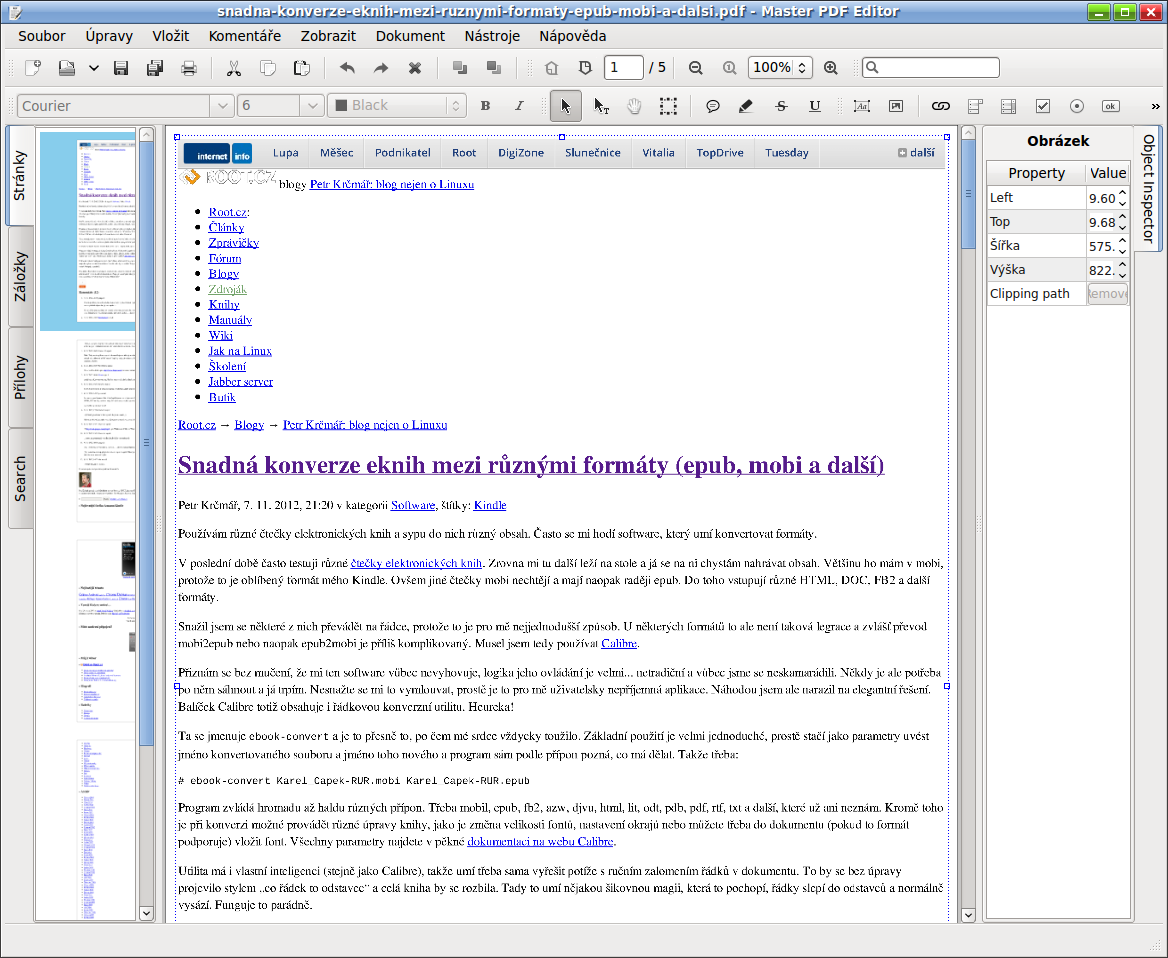Delete the selected object with X icon
The image size is (1168, 958).
(x=415, y=68)
